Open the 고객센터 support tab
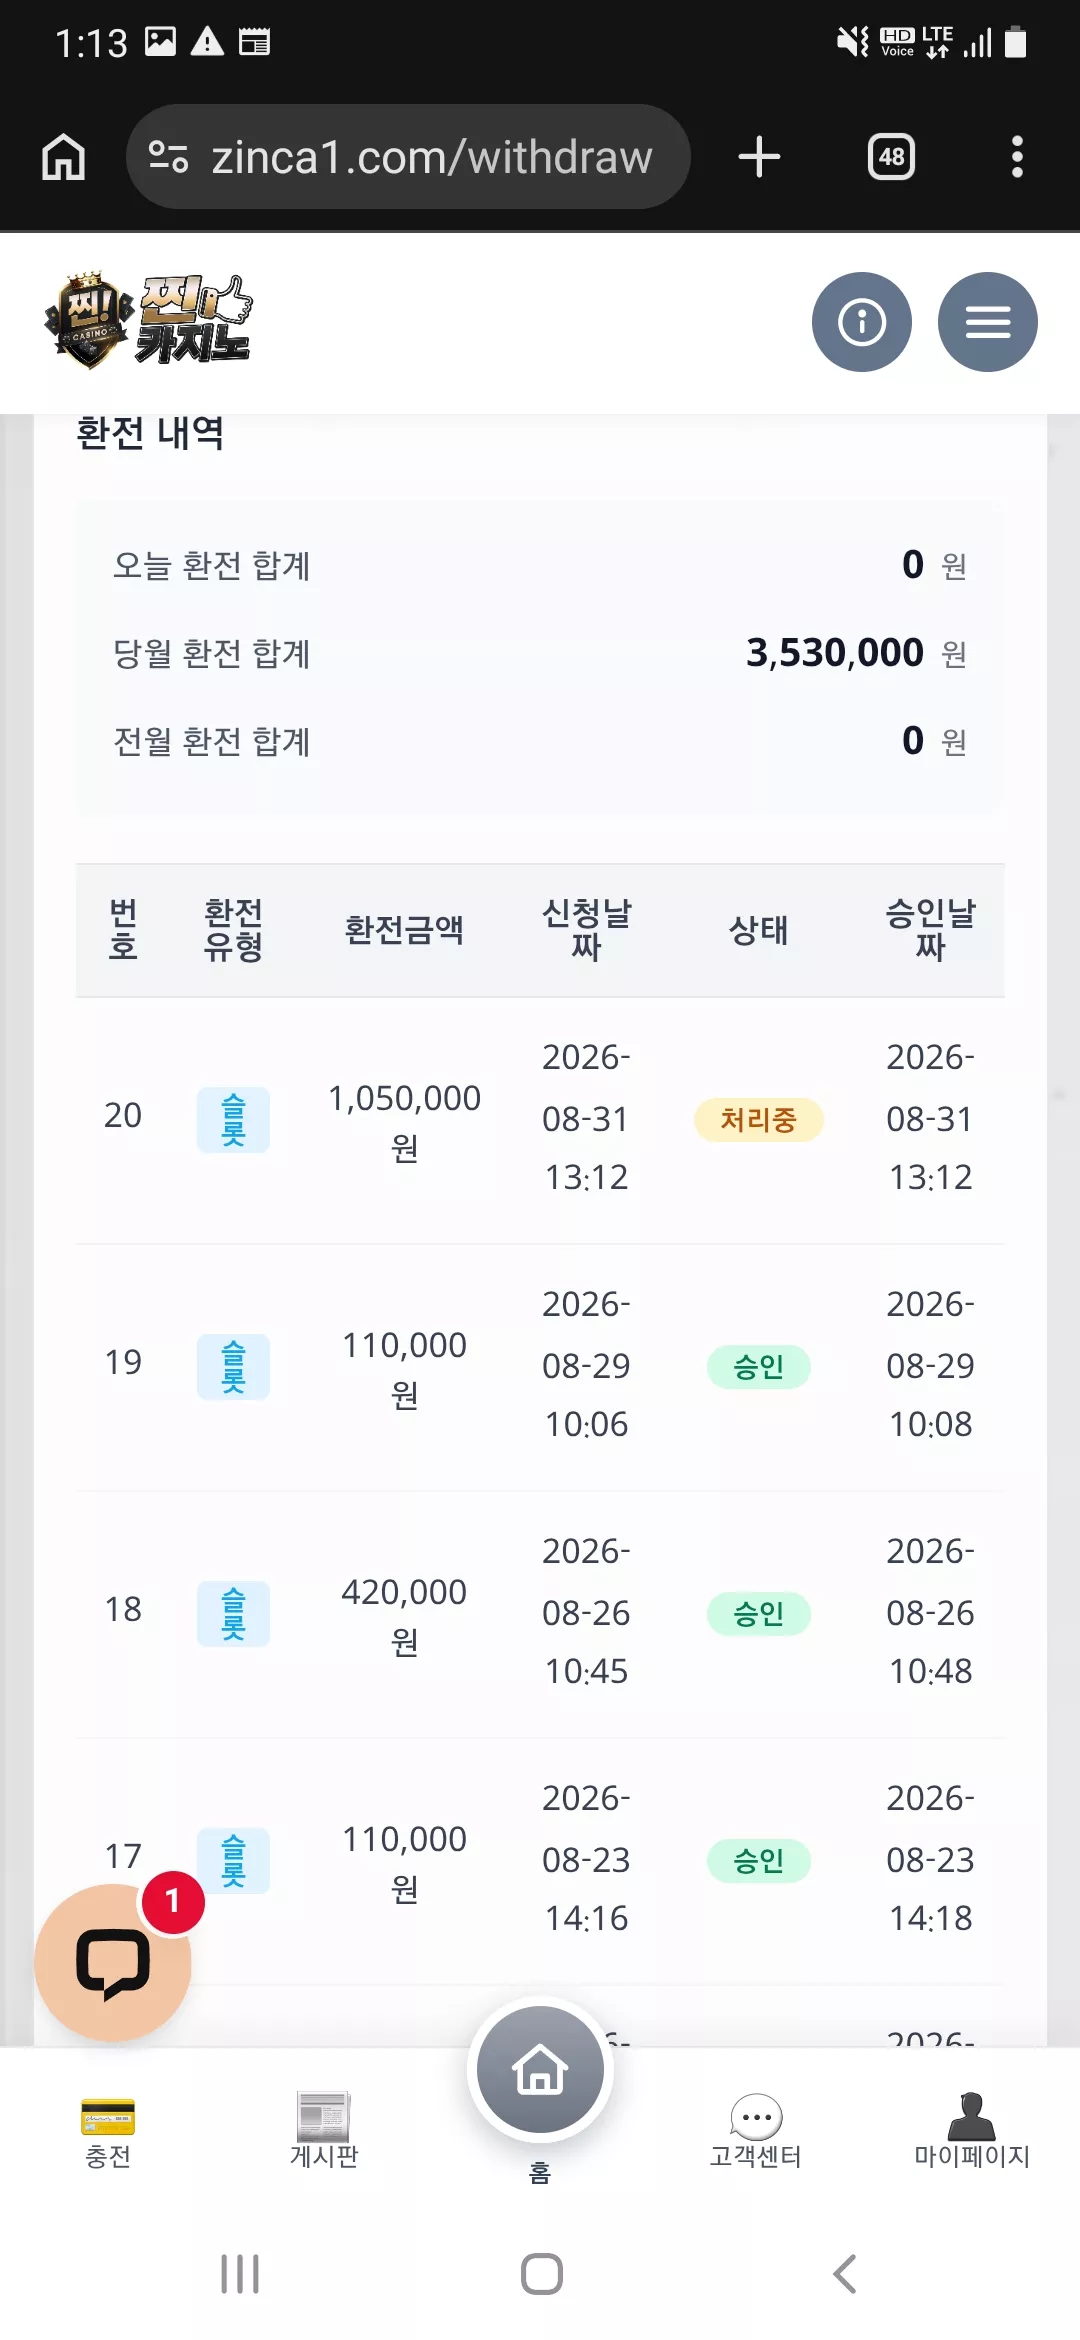The height and width of the screenshot is (2340, 1080). click(756, 2133)
